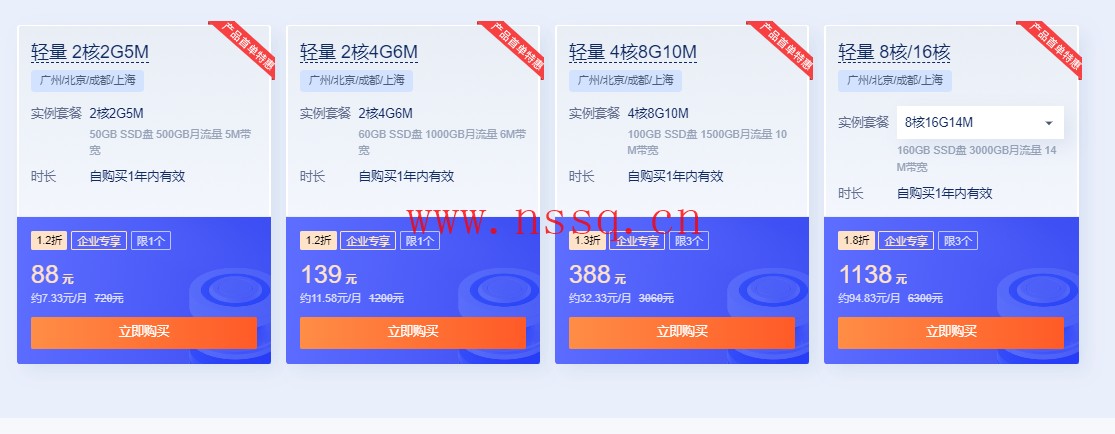Click 1.8折 discount badge on 1138元 card
1115x434 pixels.
(x=856, y=240)
